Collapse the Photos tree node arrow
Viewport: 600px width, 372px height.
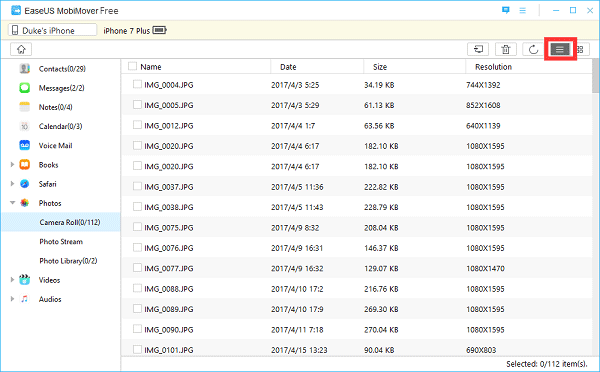coord(12,203)
